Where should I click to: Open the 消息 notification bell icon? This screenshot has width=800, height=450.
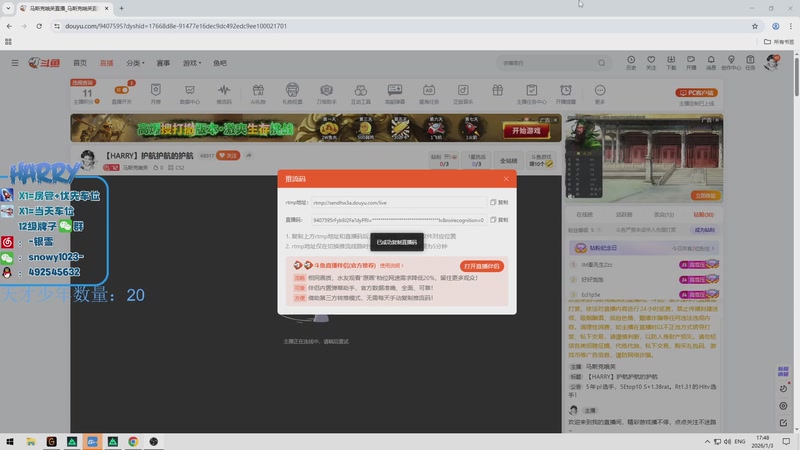click(x=711, y=62)
